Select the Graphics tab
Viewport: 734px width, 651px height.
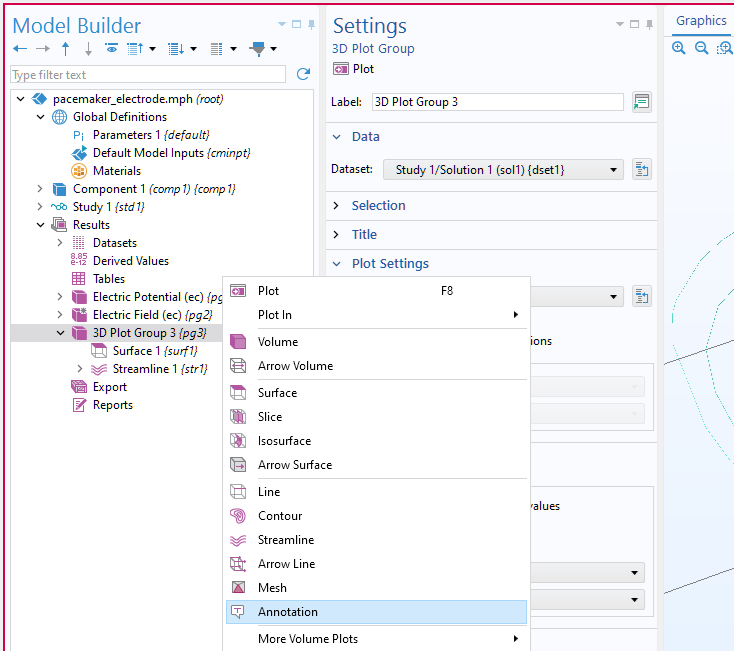pos(700,21)
